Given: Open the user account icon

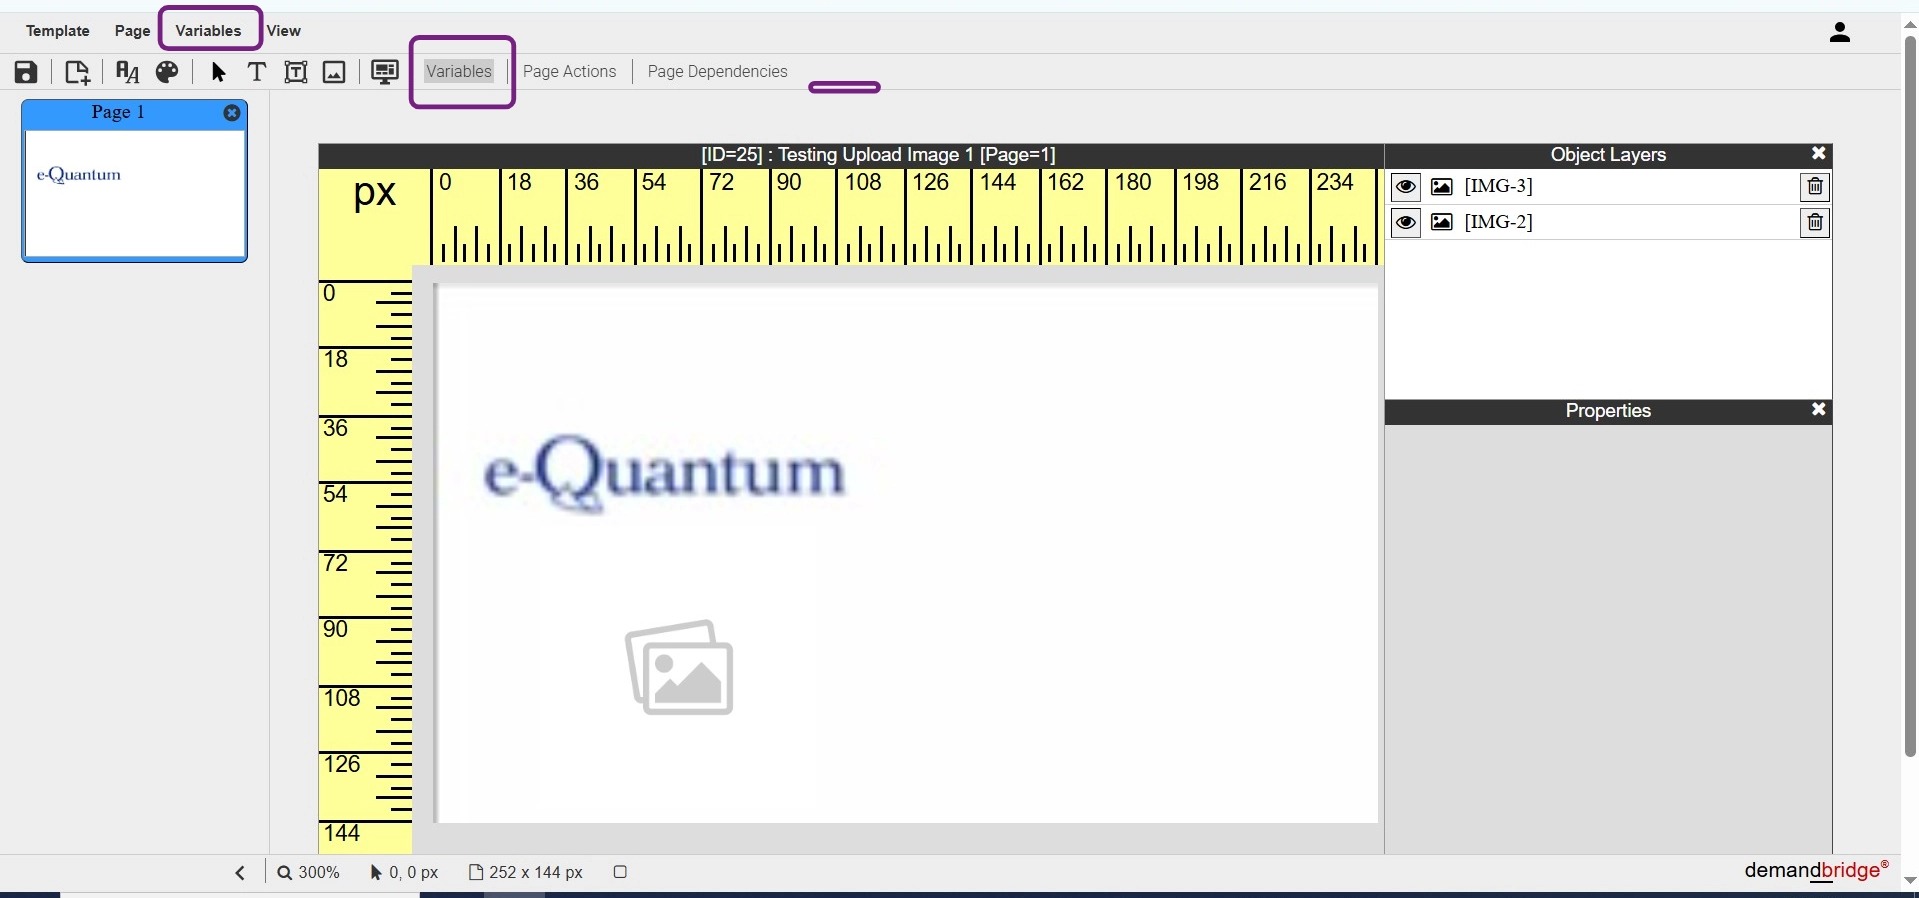Looking at the screenshot, I should pos(1840,33).
